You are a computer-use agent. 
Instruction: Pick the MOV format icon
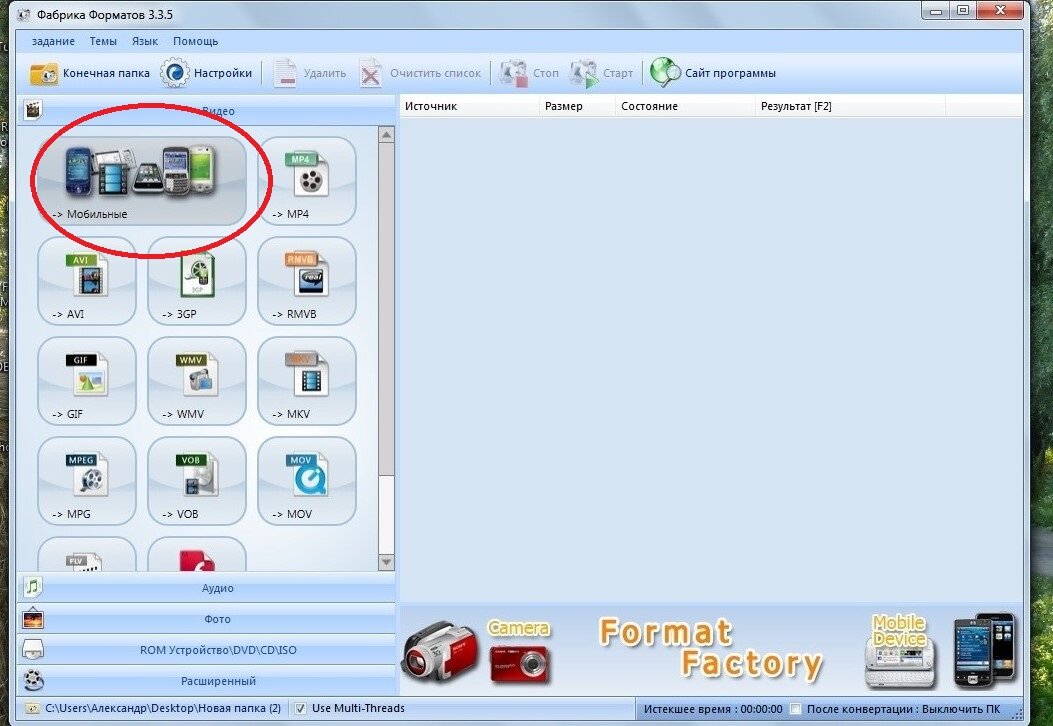[307, 481]
